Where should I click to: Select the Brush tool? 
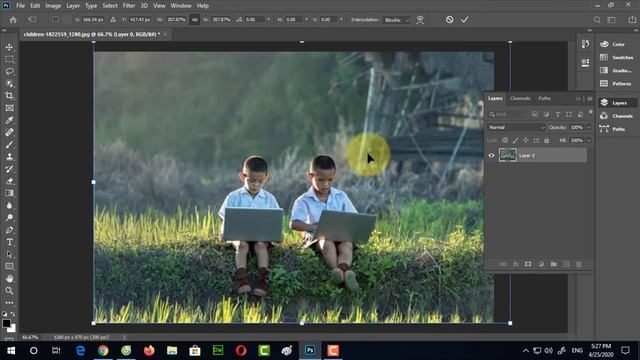(x=9, y=144)
